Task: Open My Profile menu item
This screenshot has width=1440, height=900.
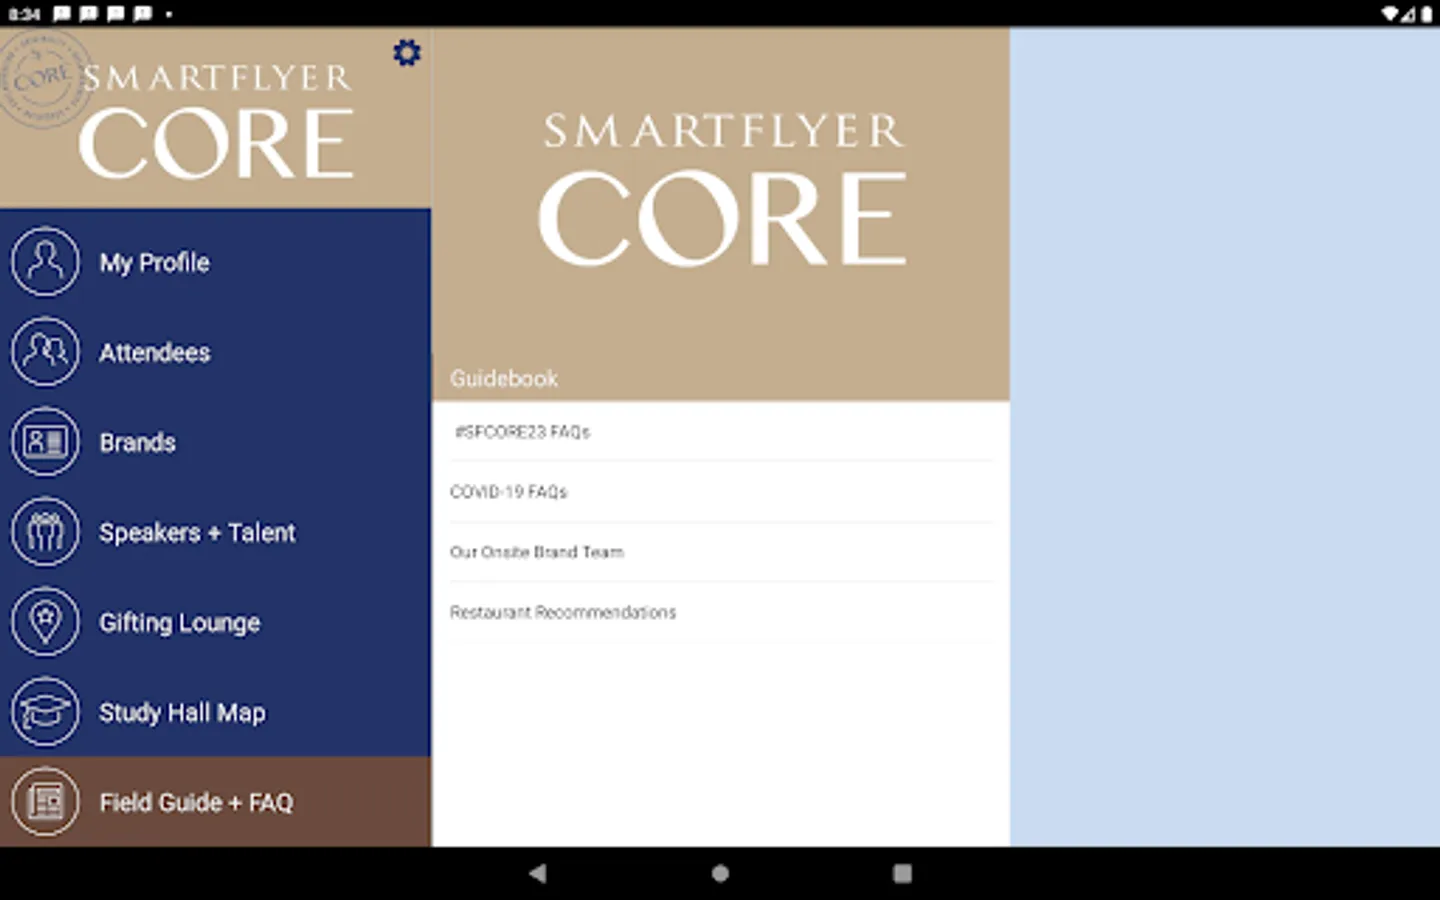Action: [216, 262]
